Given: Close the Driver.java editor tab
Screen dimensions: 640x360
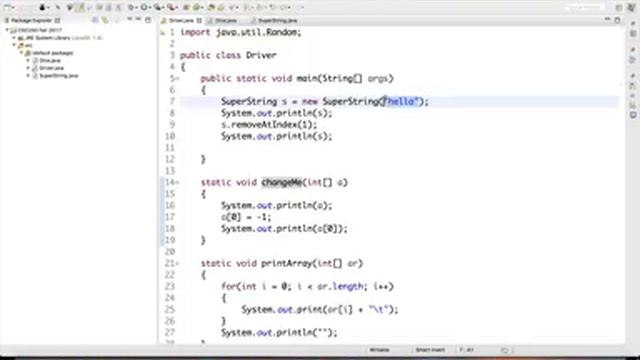Looking at the screenshot, I should click(199, 20).
